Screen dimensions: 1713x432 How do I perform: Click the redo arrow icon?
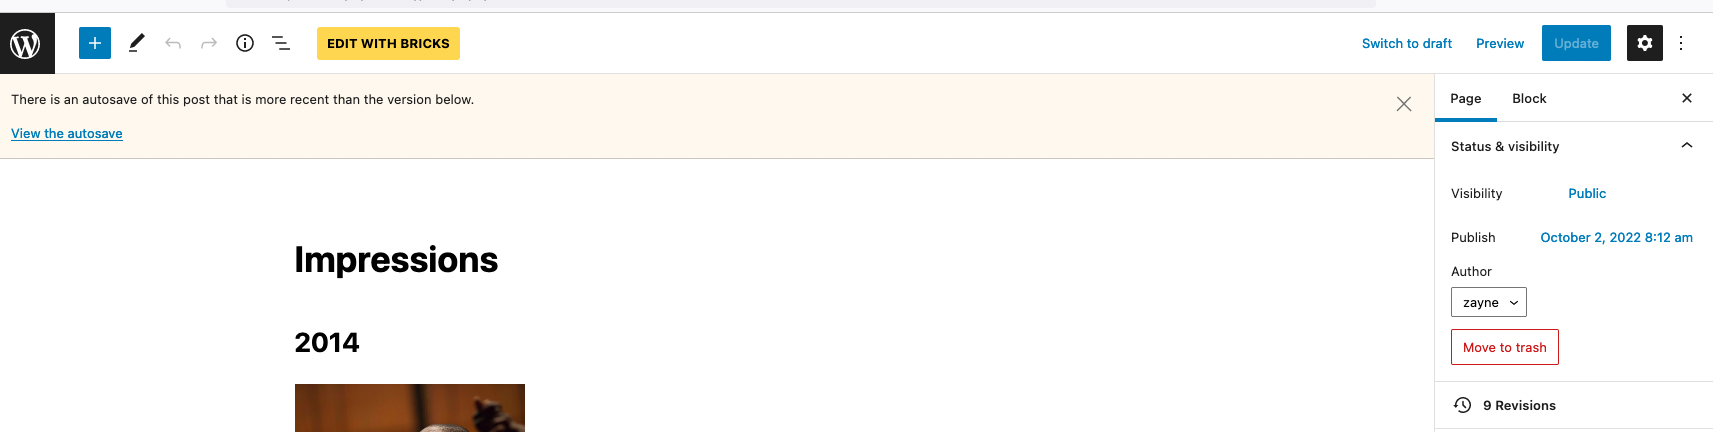pyautogui.click(x=209, y=43)
